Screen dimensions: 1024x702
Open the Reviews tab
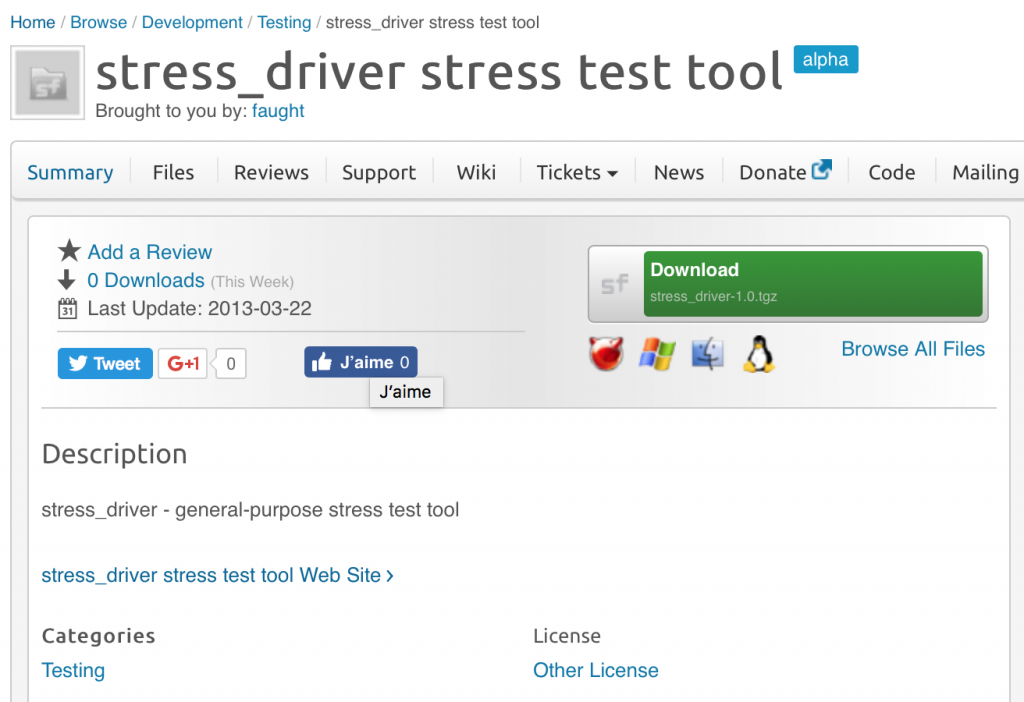pyautogui.click(x=270, y=172)
